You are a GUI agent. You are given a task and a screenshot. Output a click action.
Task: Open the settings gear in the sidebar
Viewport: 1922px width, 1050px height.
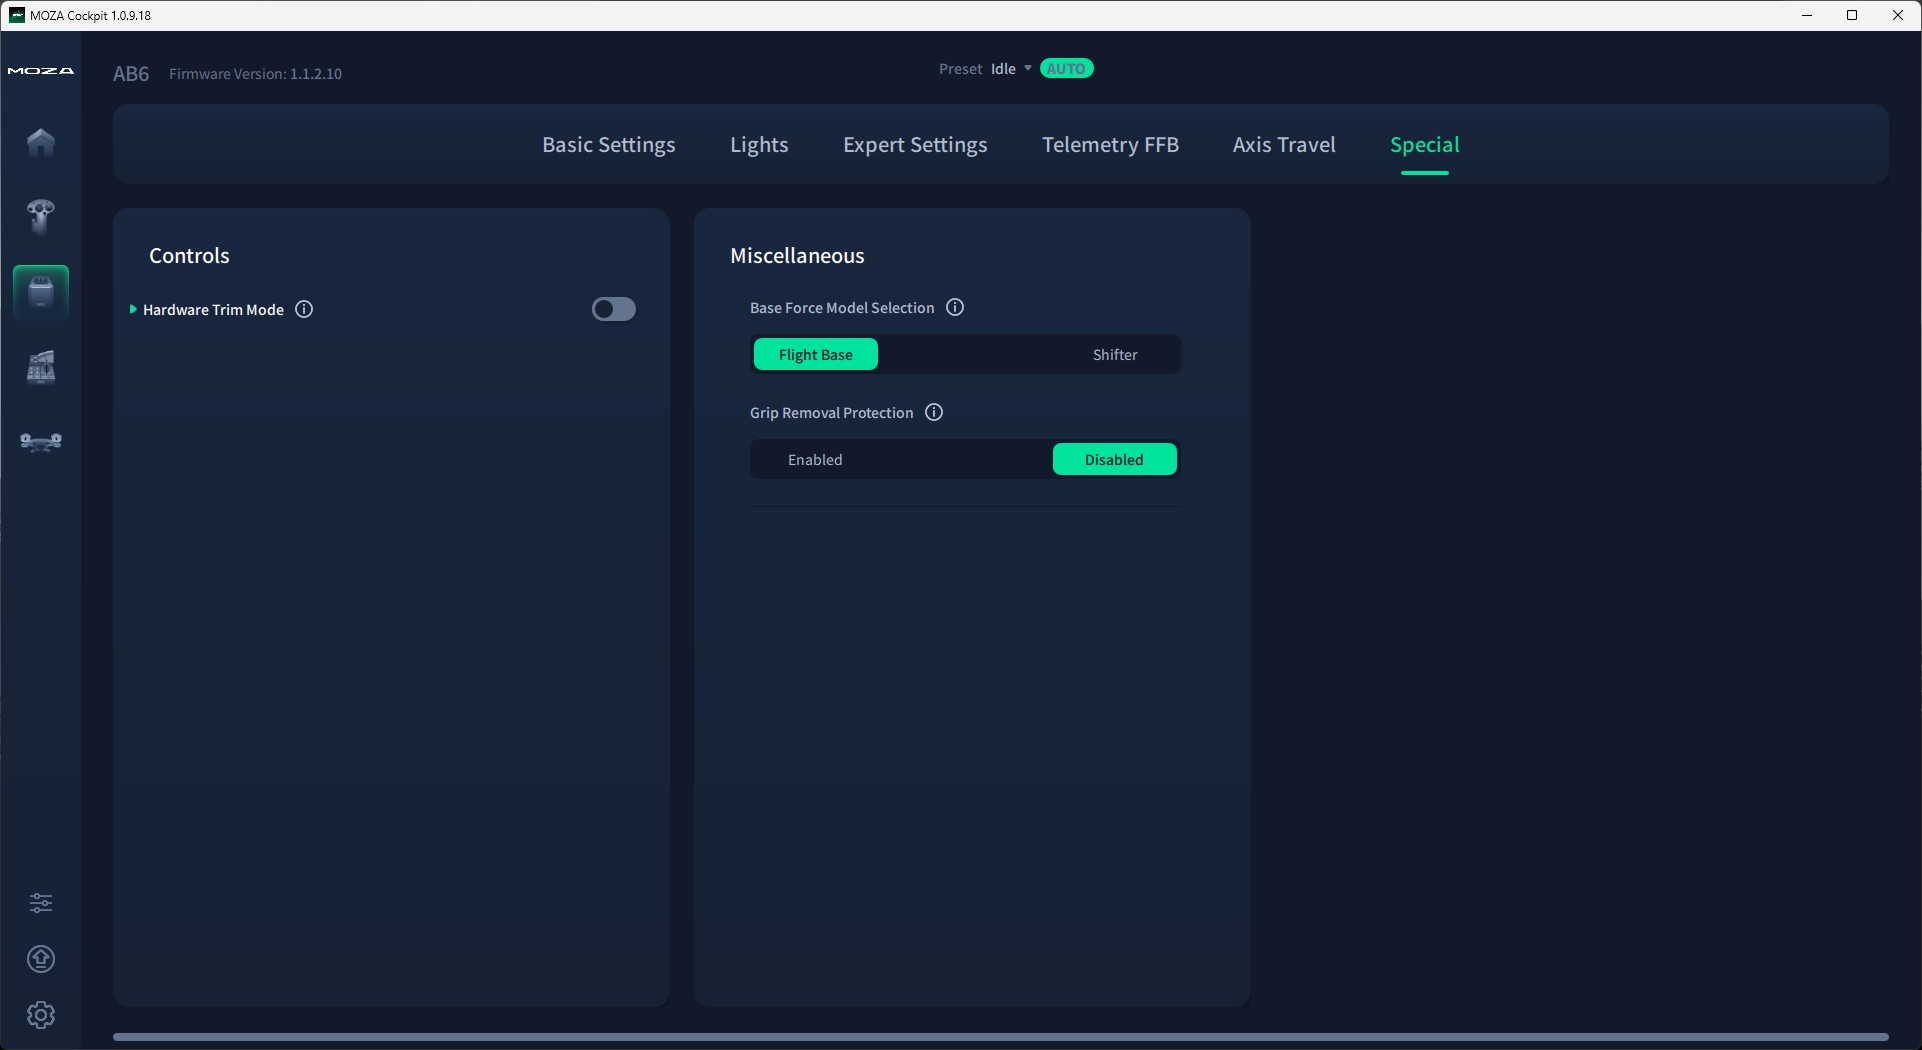point(41,1015)
